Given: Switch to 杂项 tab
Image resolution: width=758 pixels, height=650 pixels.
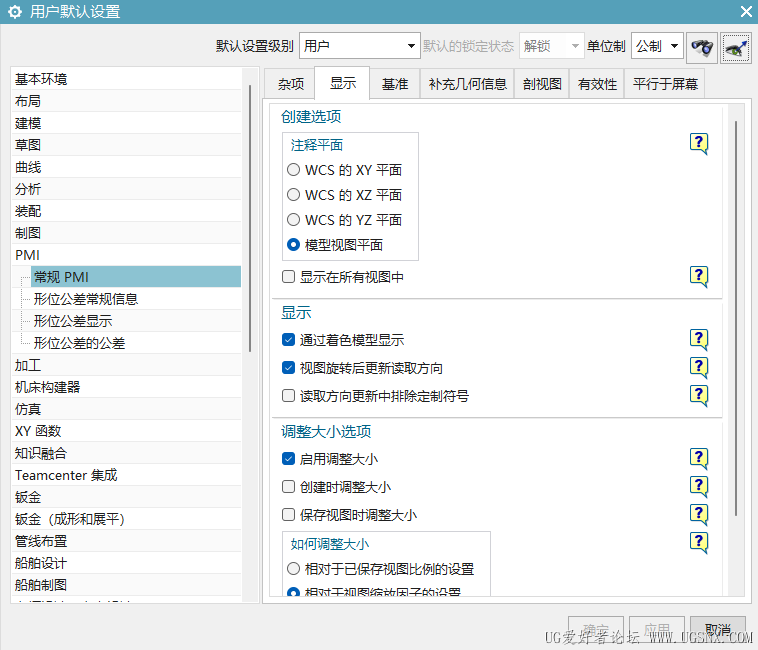Looking at the screenshot, I should [x=291, y=84].
